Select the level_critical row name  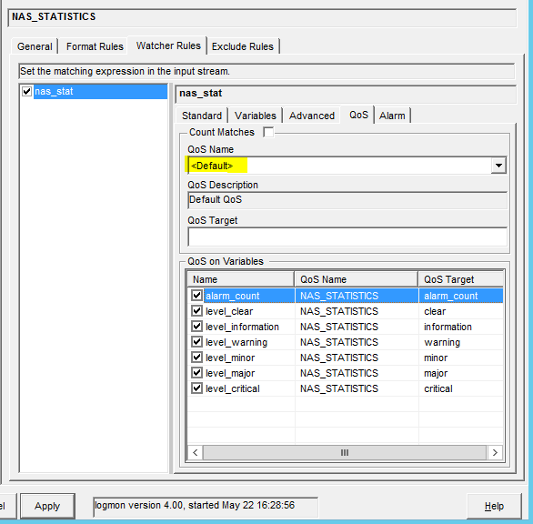pos(233,389)
